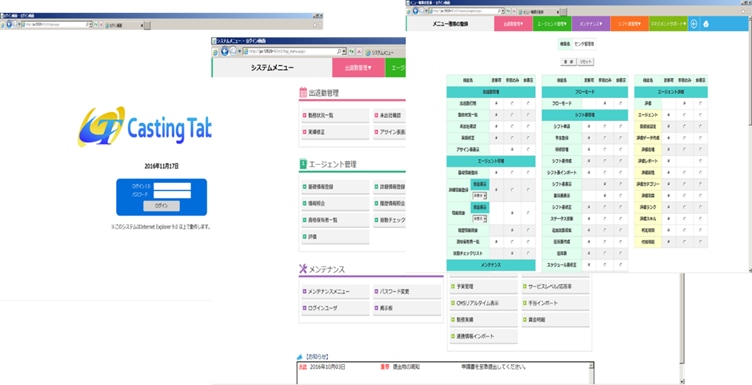Click the パスワード input field
Image resolution: width=752 pixels, height=385 pixels.
click(x=172, y=194)
